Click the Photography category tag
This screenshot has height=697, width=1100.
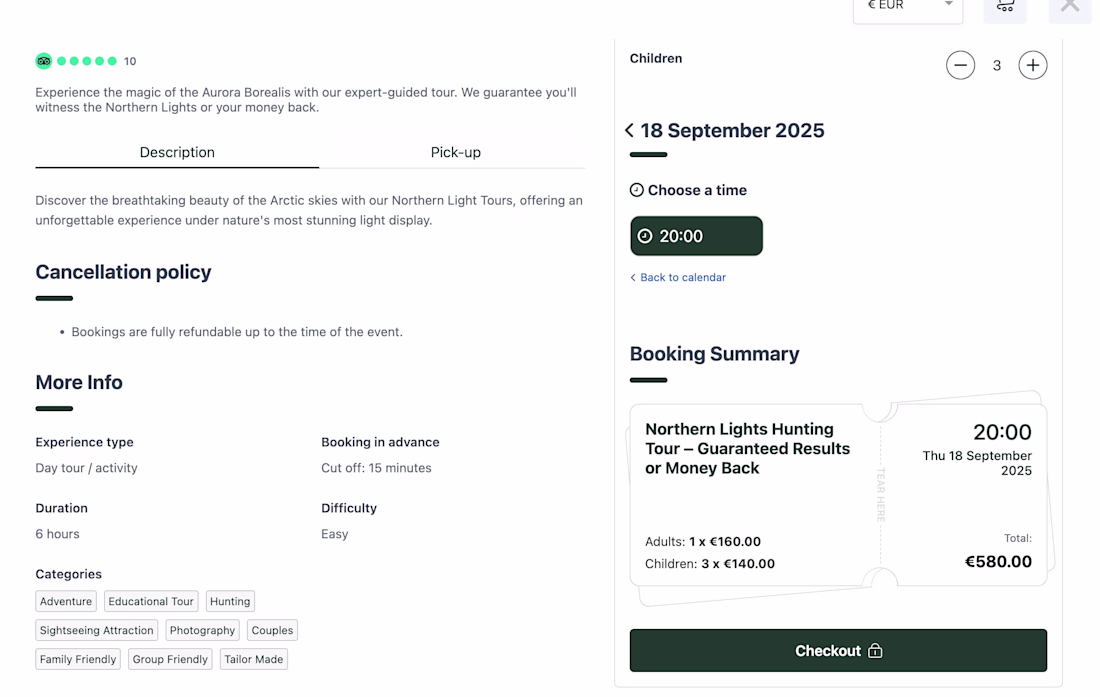coord(202,630)
